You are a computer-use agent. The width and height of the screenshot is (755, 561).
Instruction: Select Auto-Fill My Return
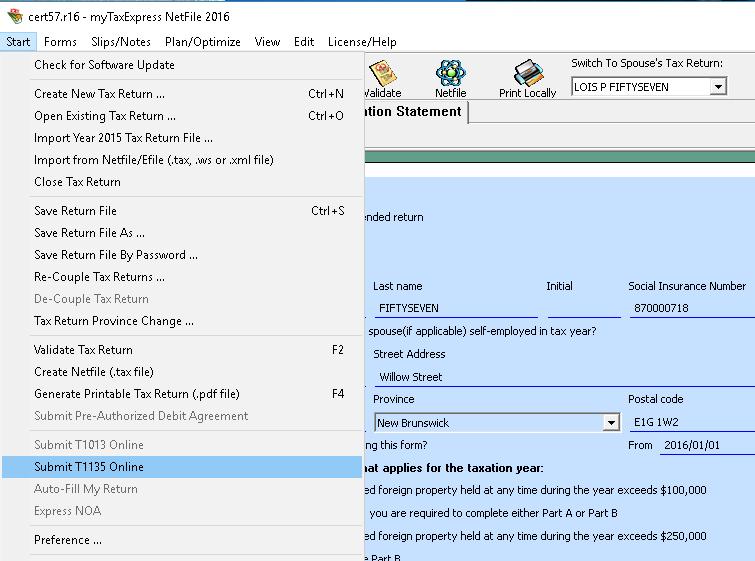coord(182,489)
